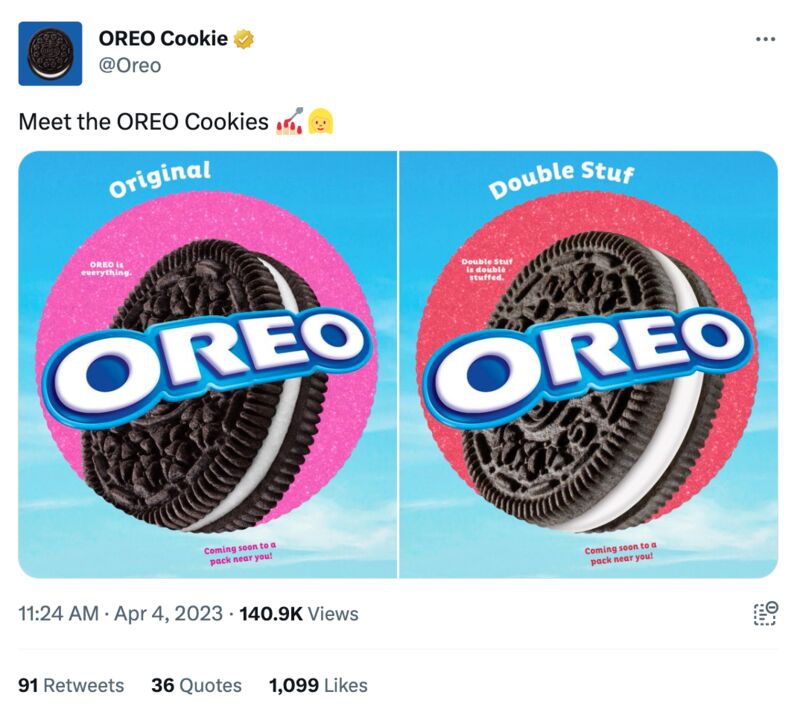Screen dimensions: 800x718
Task: Show the 36 Quotes list
Action: pyautogui.click(x=197, y=686)
